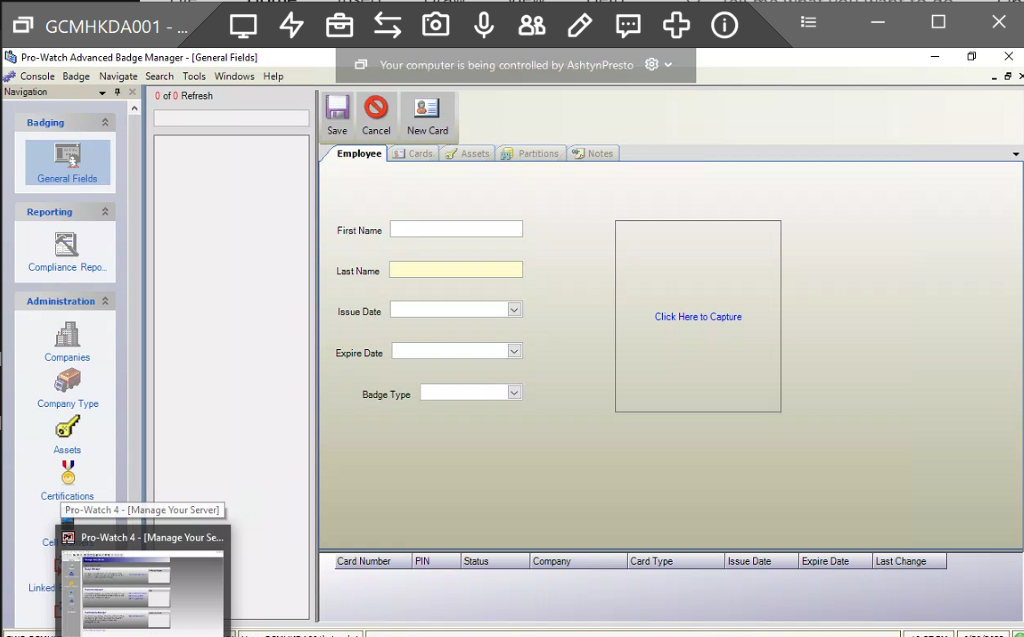Sort by the PIN column header
Screen dimensions: 1024x637
[x=436, y=561]
